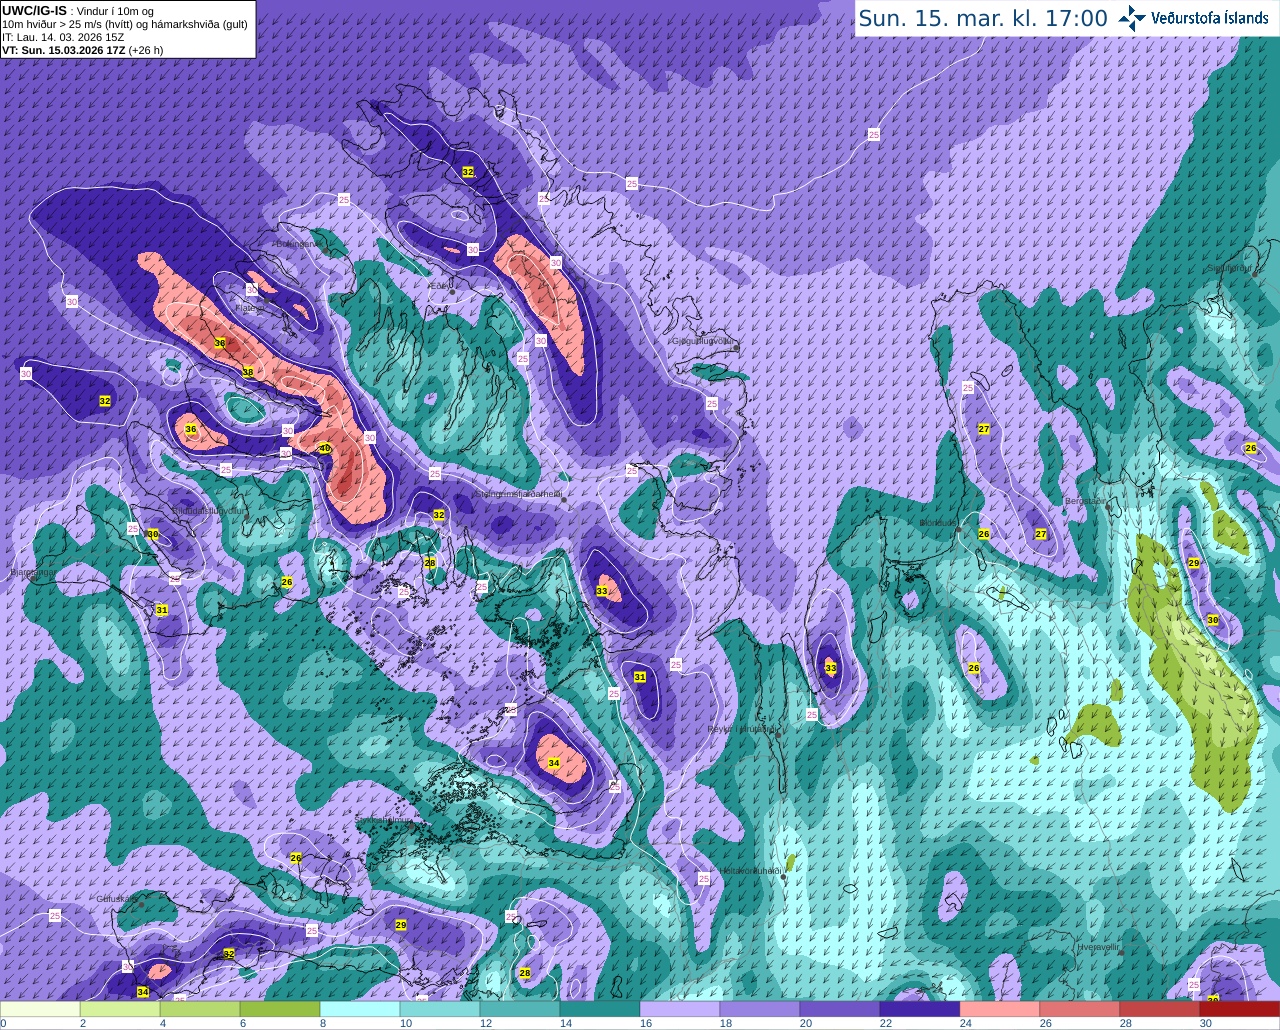Viewport: 1280px width, 1030px height.
Task: Pick the red 28–30 legend swatch
Action: click(x=1160, y=1009)
